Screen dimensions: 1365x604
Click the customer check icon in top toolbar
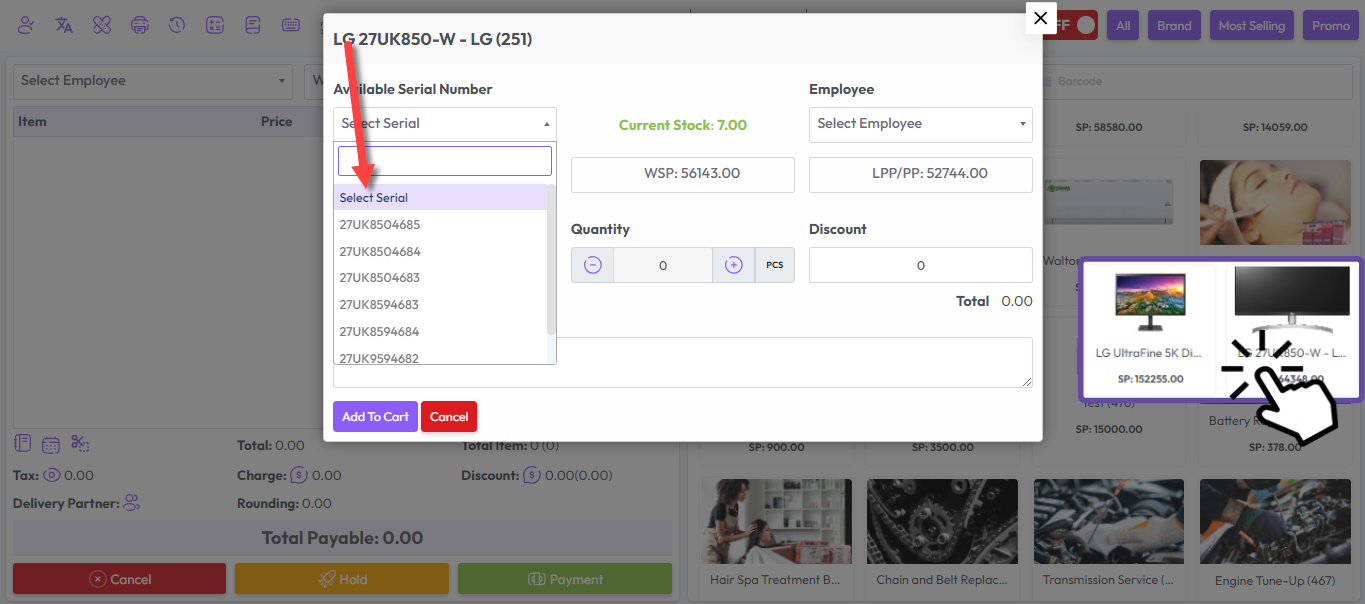pyautogui.click(x=26, y=25)
